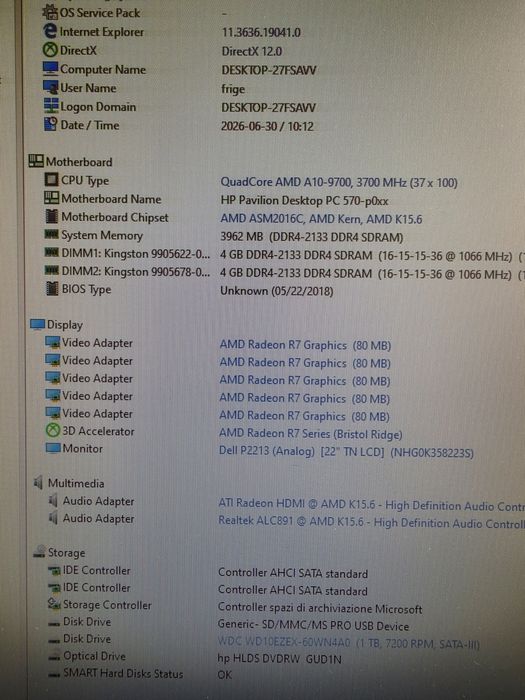This screenshot has height=700, width=525.
Task: Click the Storage section icon
Action: (x=39, y=551)
